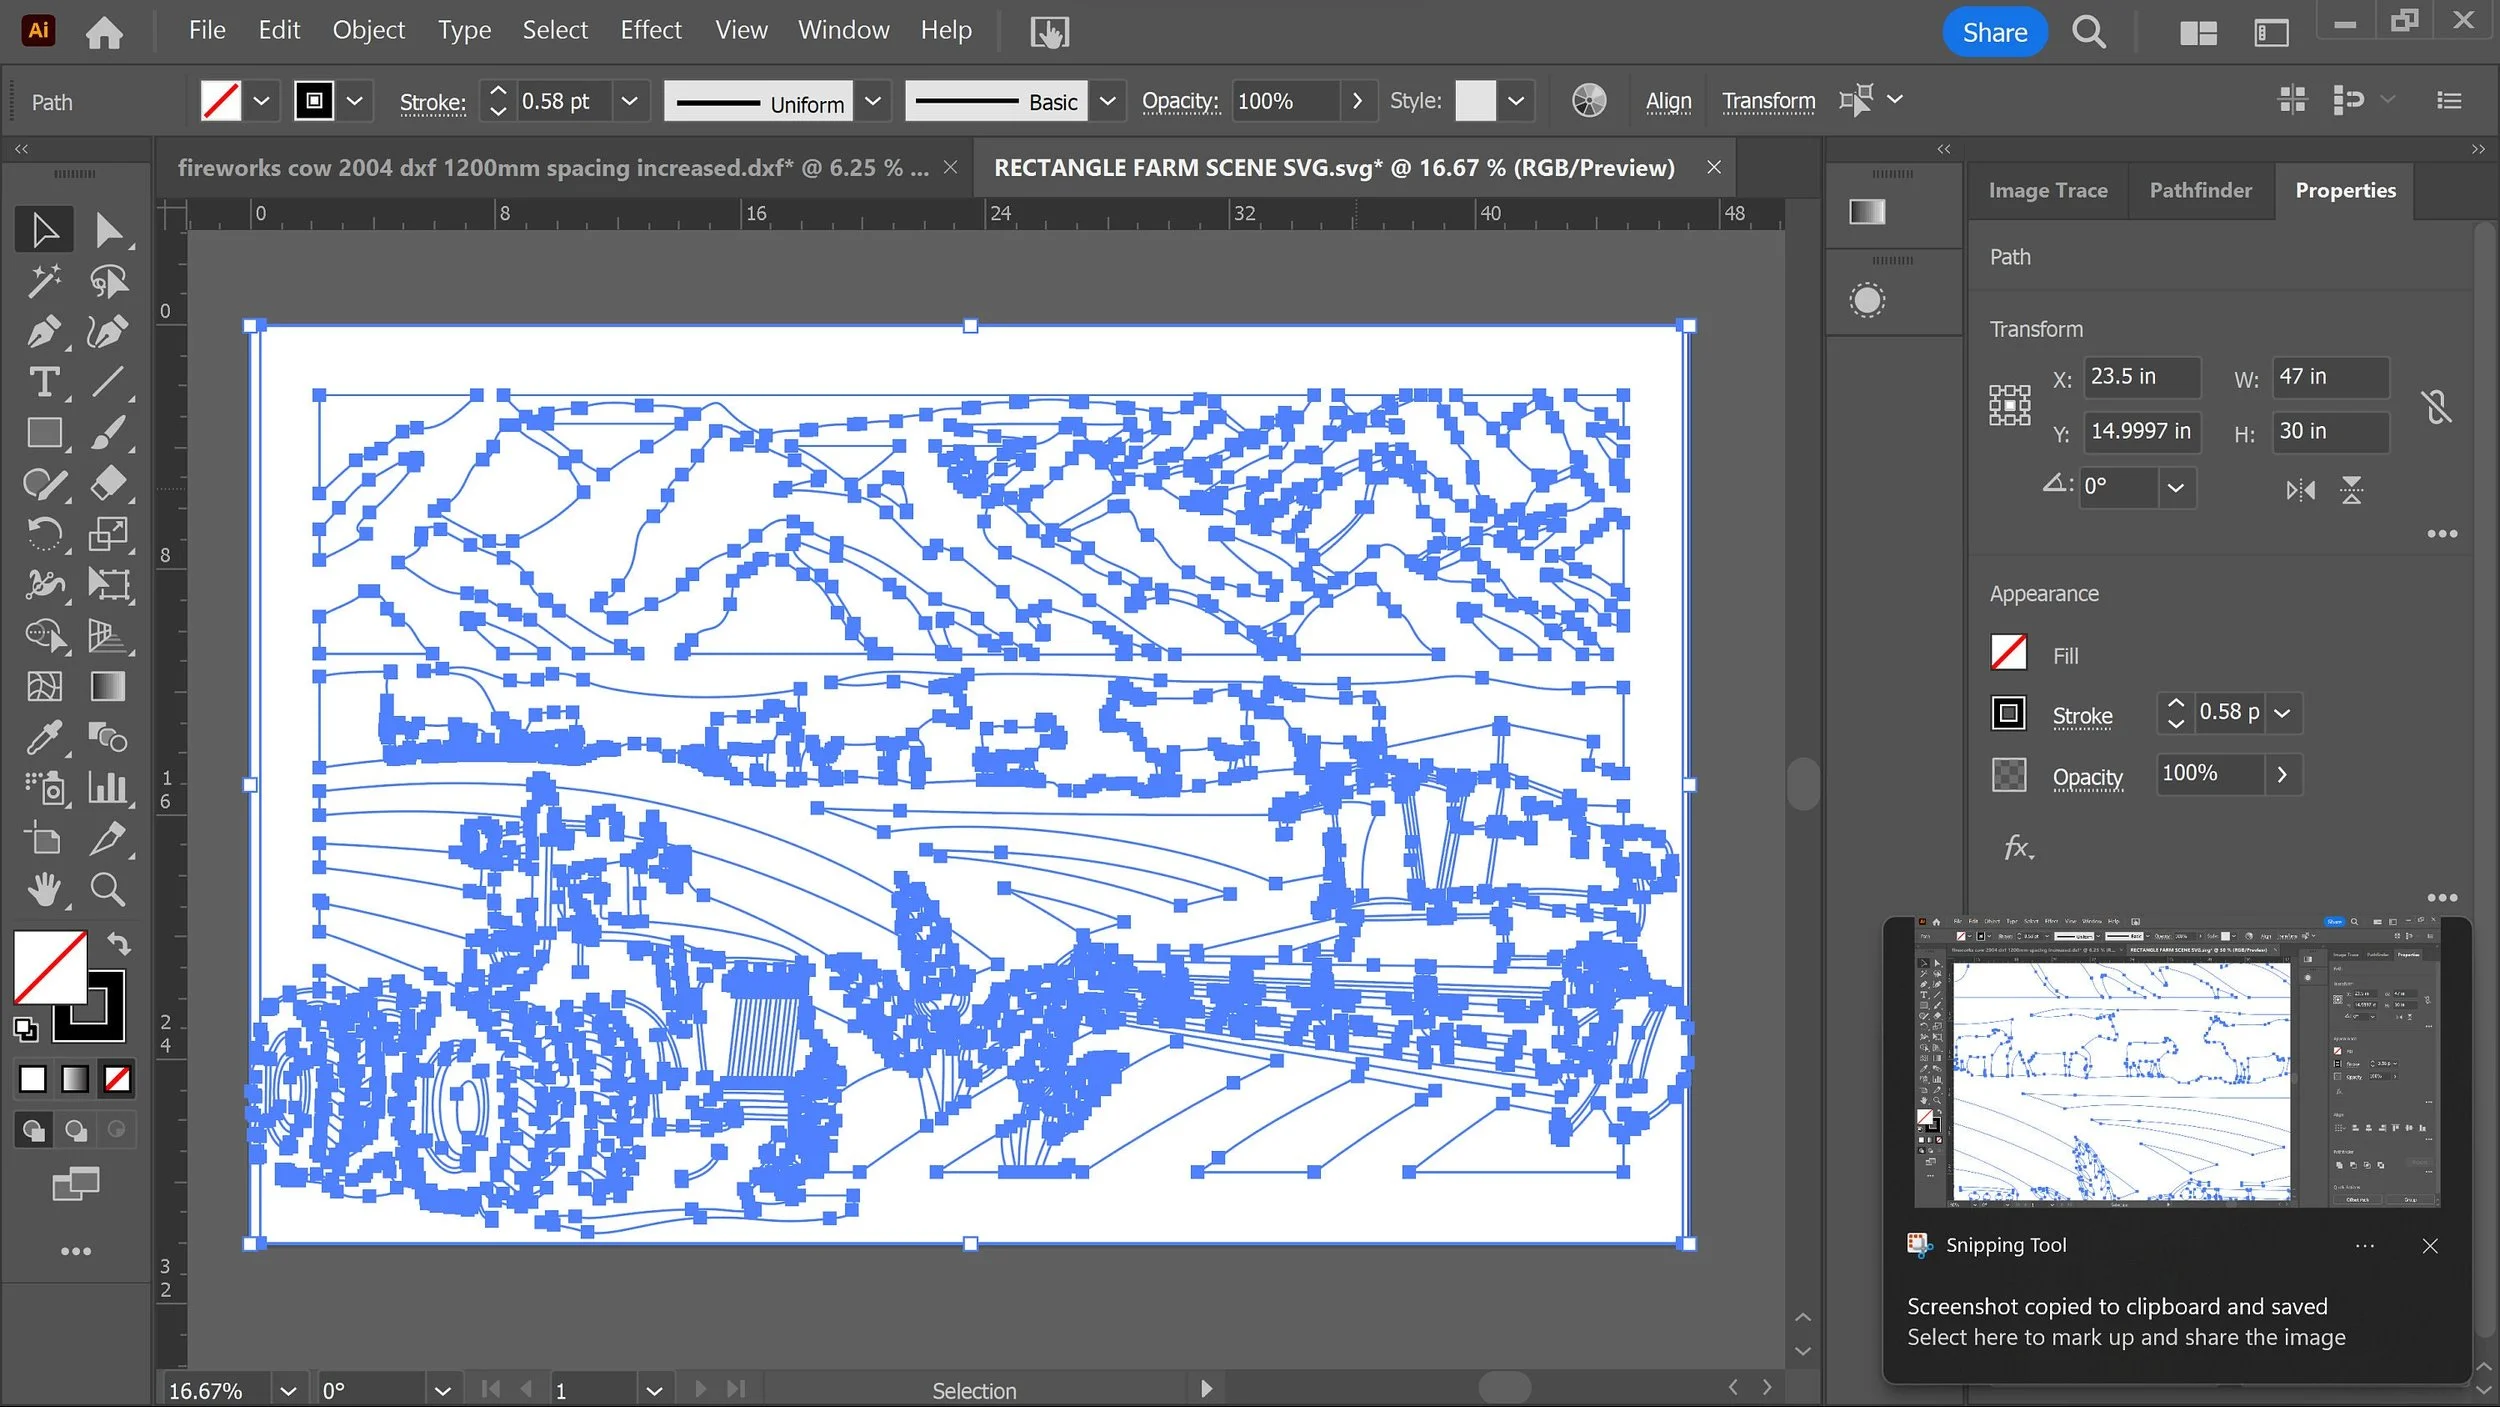Open the Effect menu
2500x1407 pixels.
pyautogui.click(x=650, y=30)
